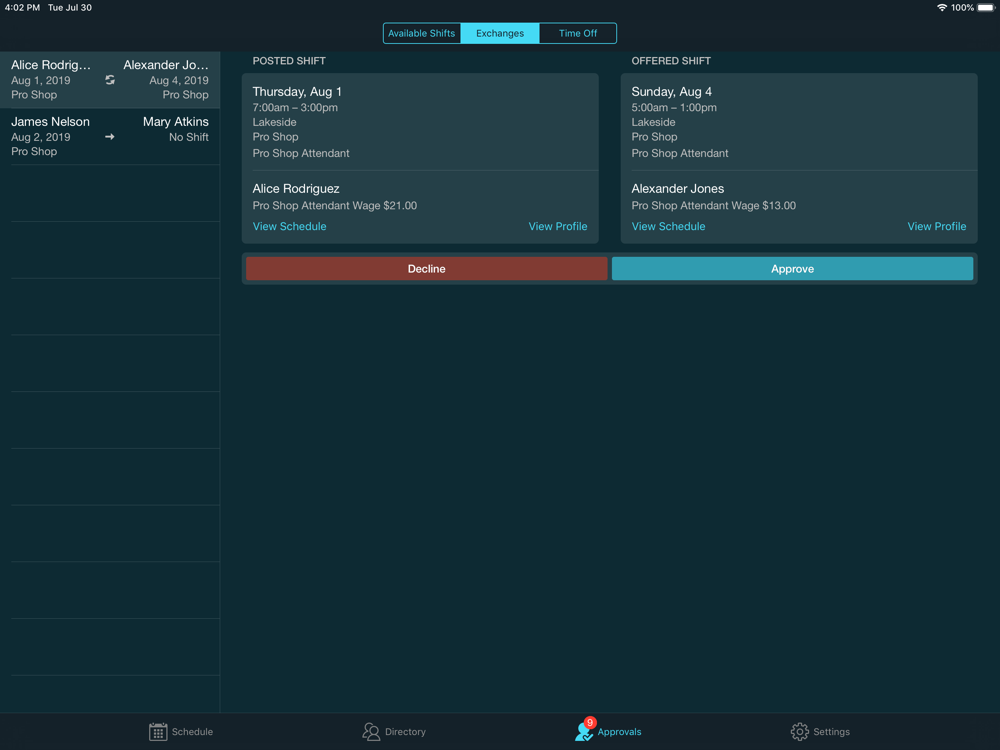View Alice Rodriguez's schedule
Image resolution: width=1000 pixels, height=750 pixels.
(x=289, y=226)
